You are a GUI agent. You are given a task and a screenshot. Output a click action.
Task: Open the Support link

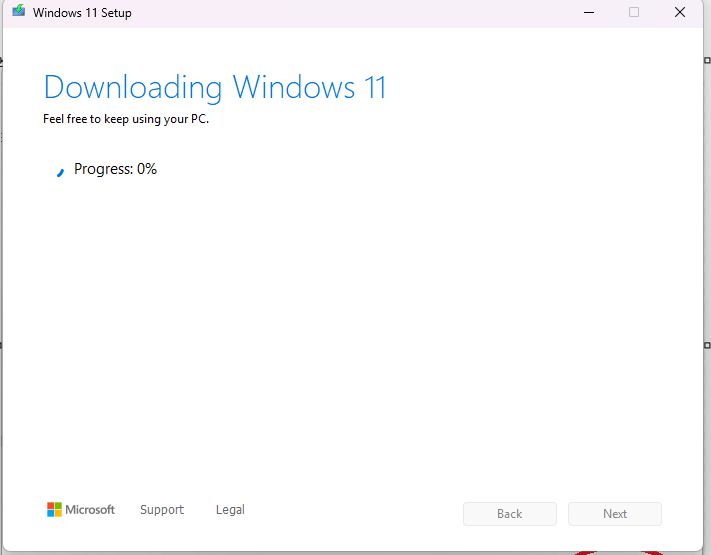161,510
